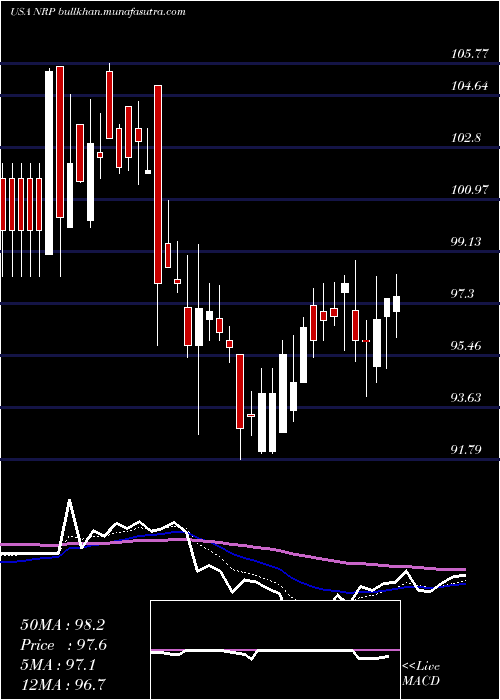Click the 12MA : 96.7 readout
500x700 pixels.
(x=63, y=684)
